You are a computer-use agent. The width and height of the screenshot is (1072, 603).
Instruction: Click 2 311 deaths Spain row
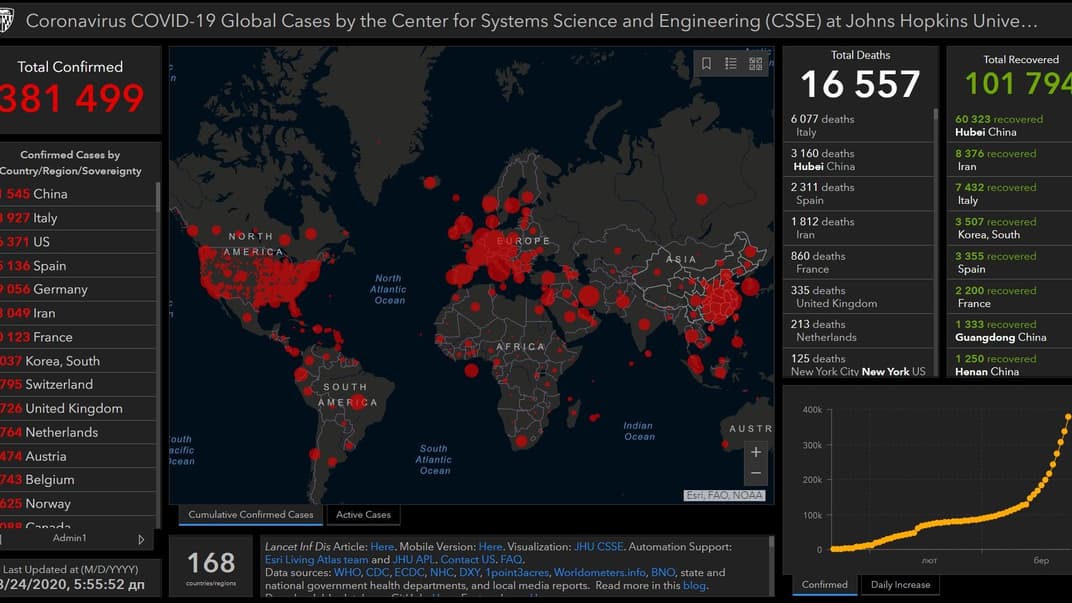858,193
